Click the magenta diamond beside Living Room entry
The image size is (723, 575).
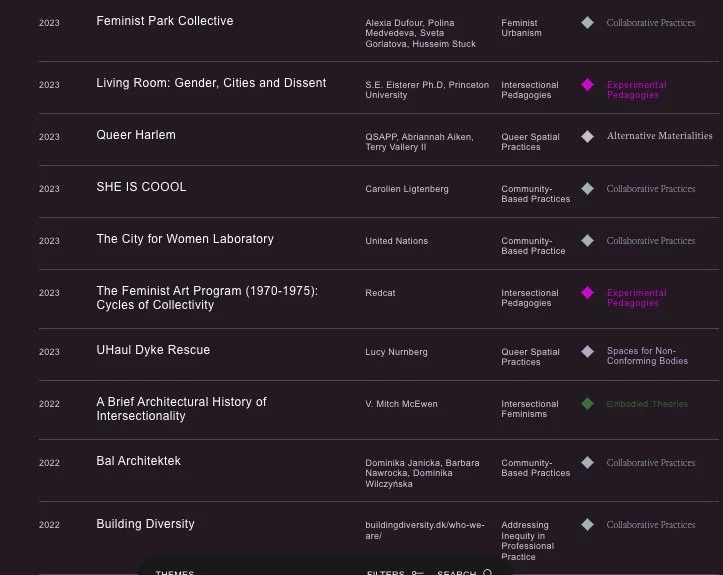click(587, 85)
